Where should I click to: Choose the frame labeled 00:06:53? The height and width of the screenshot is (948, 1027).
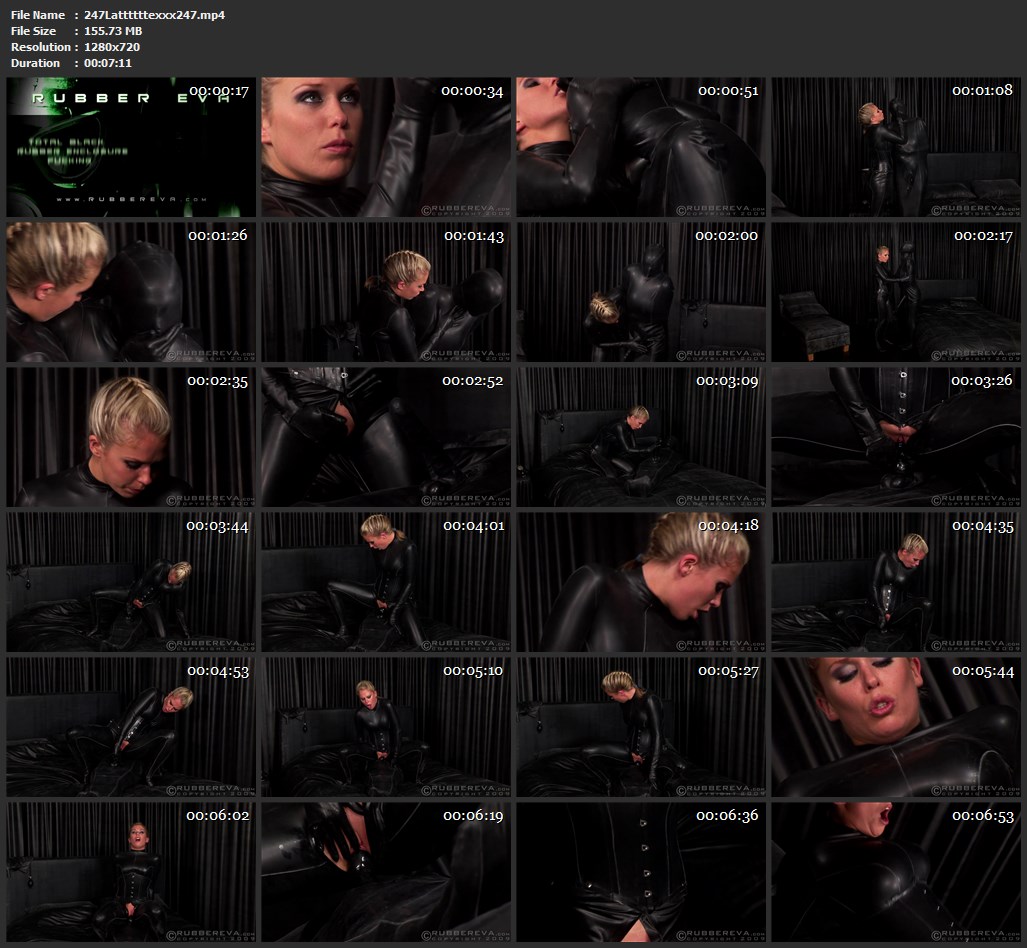896,872
